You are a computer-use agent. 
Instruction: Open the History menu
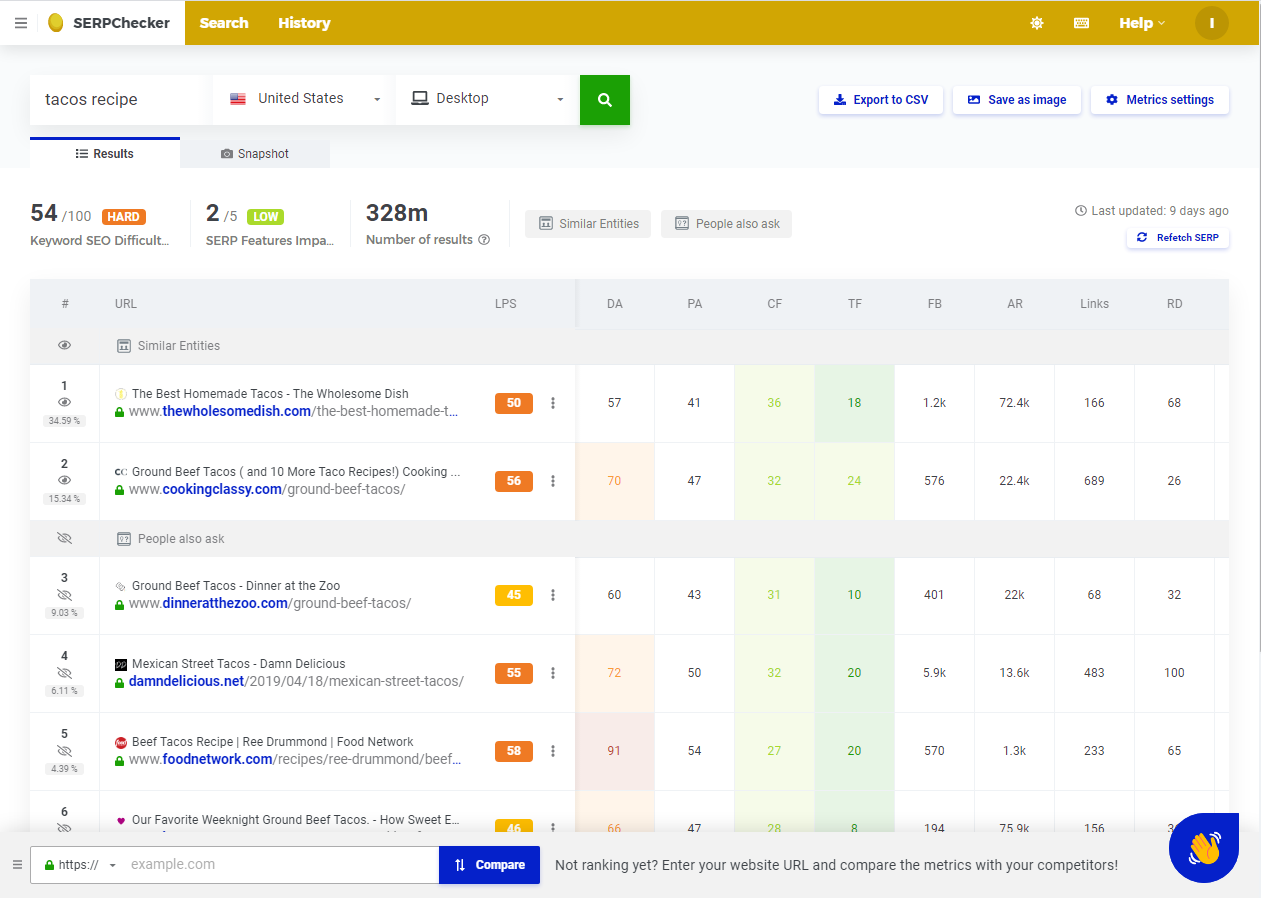pos(304,23)
